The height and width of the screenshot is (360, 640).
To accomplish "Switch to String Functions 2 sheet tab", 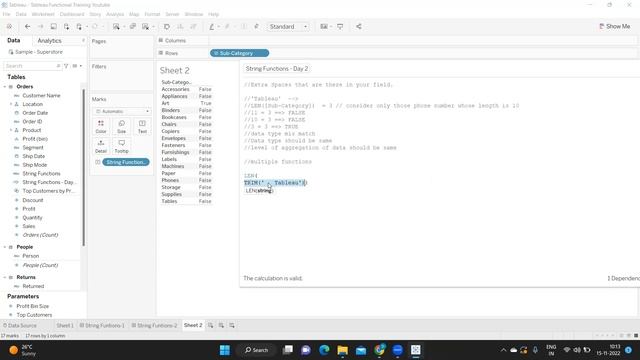I will (154, 325).
